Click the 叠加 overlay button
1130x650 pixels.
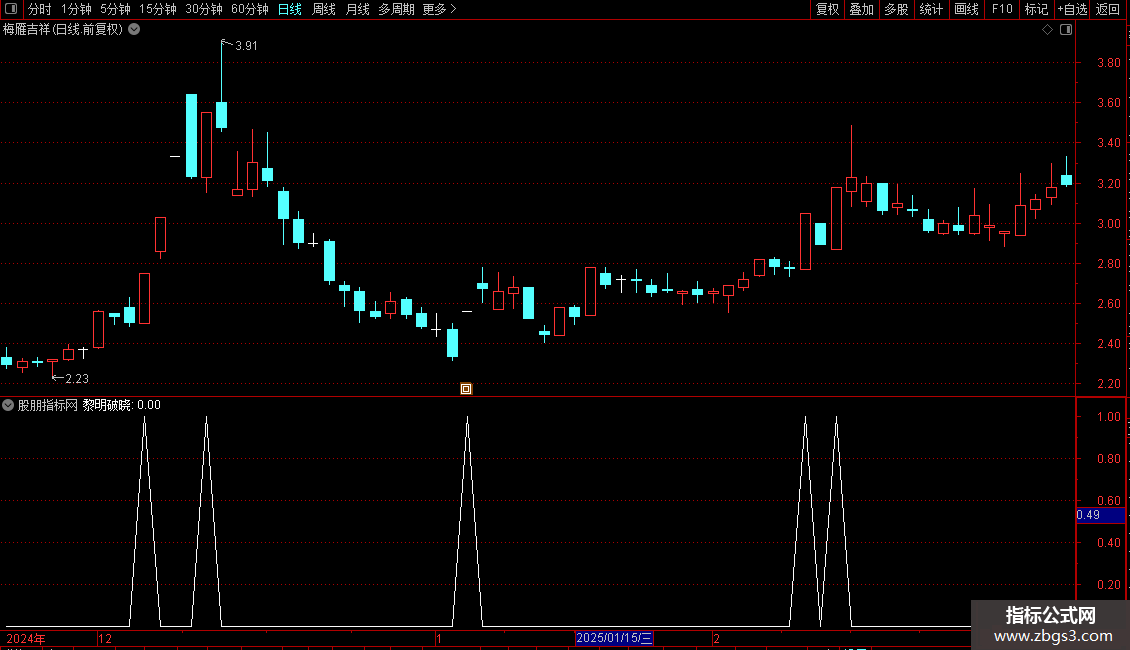[861, 9]
